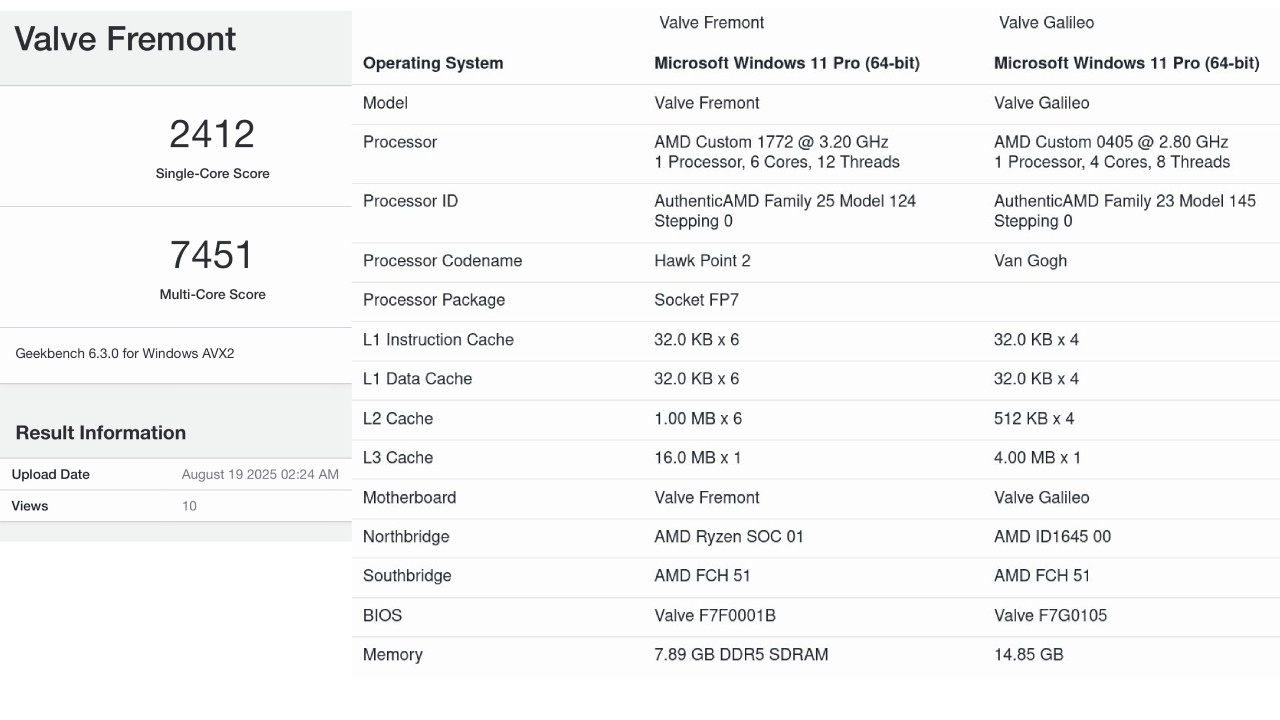The image size is (1280, 720).
Task: Click the Result Information heading
Action: tap(101, 433)
